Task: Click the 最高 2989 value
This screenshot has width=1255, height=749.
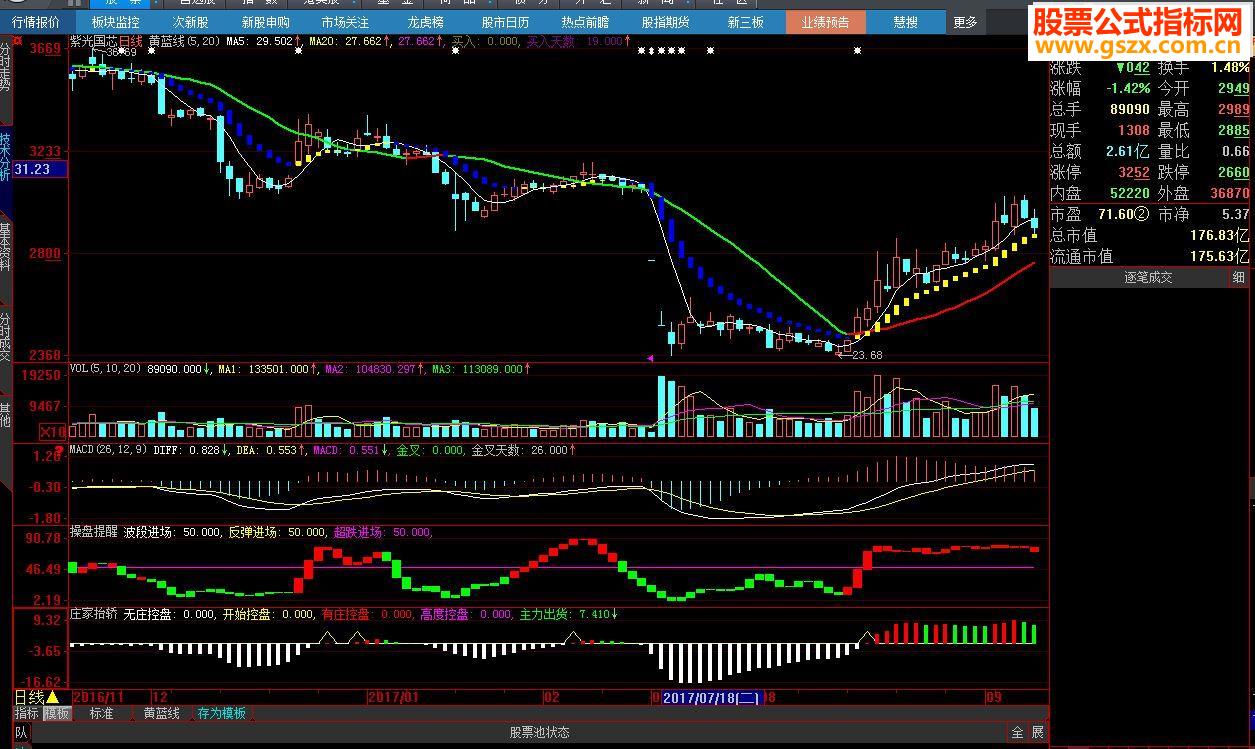Action: 1232,109
